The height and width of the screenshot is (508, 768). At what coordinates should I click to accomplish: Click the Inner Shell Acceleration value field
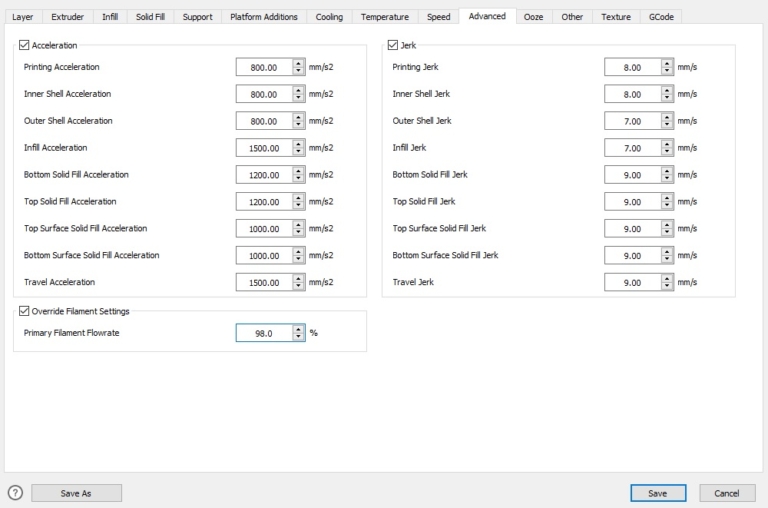(x=263, y=94)
